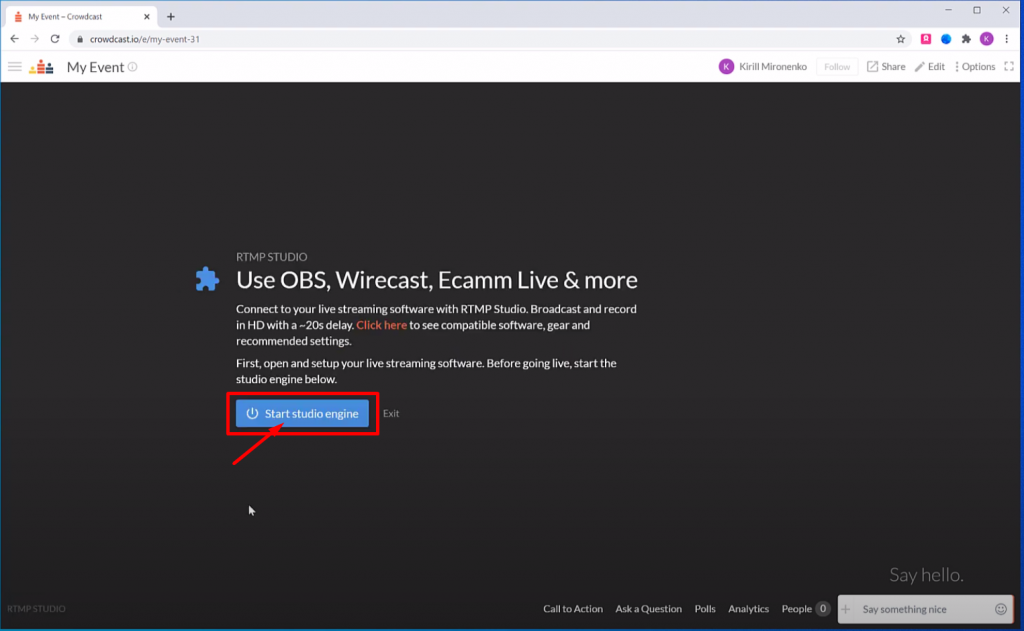This screenshot has height=631, width=1024.
Task: Toggle fullscreen mode icon
Action: pos(1009,67)
